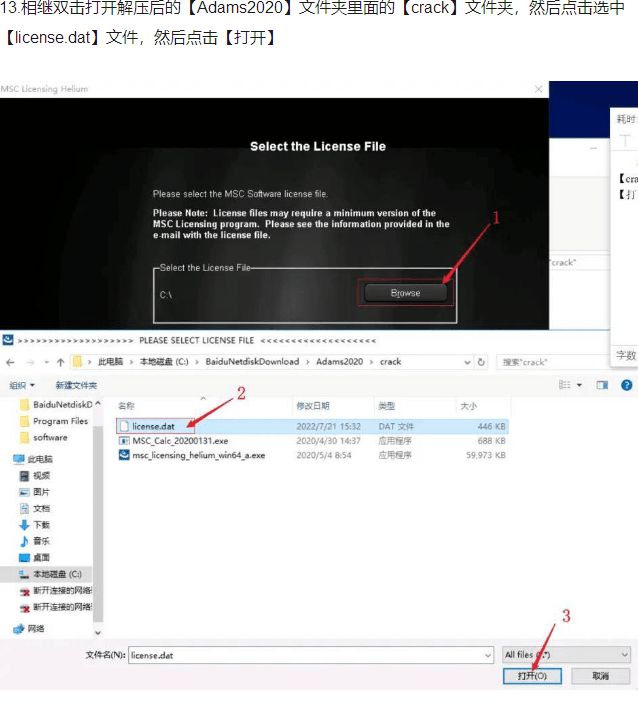Toggle the preview pane icon

[602, 385]
